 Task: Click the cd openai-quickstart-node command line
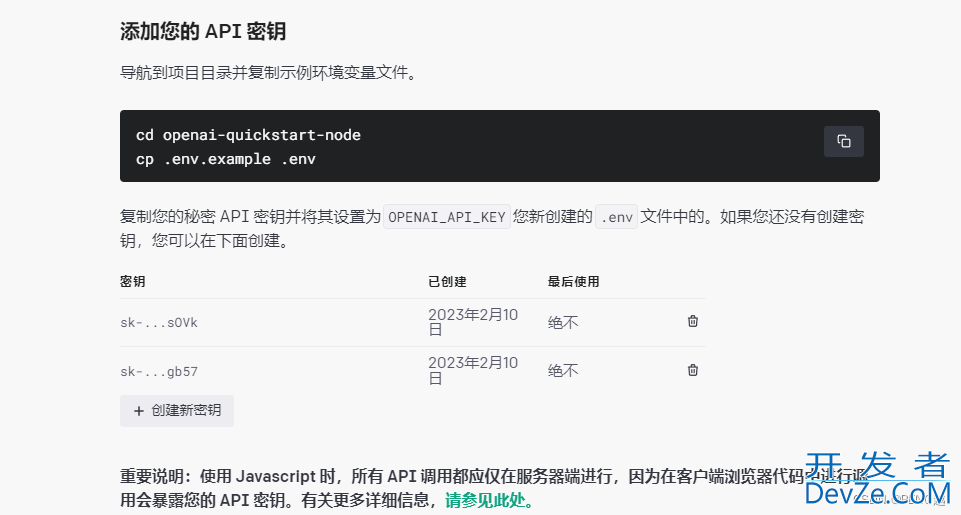[248, 135]
